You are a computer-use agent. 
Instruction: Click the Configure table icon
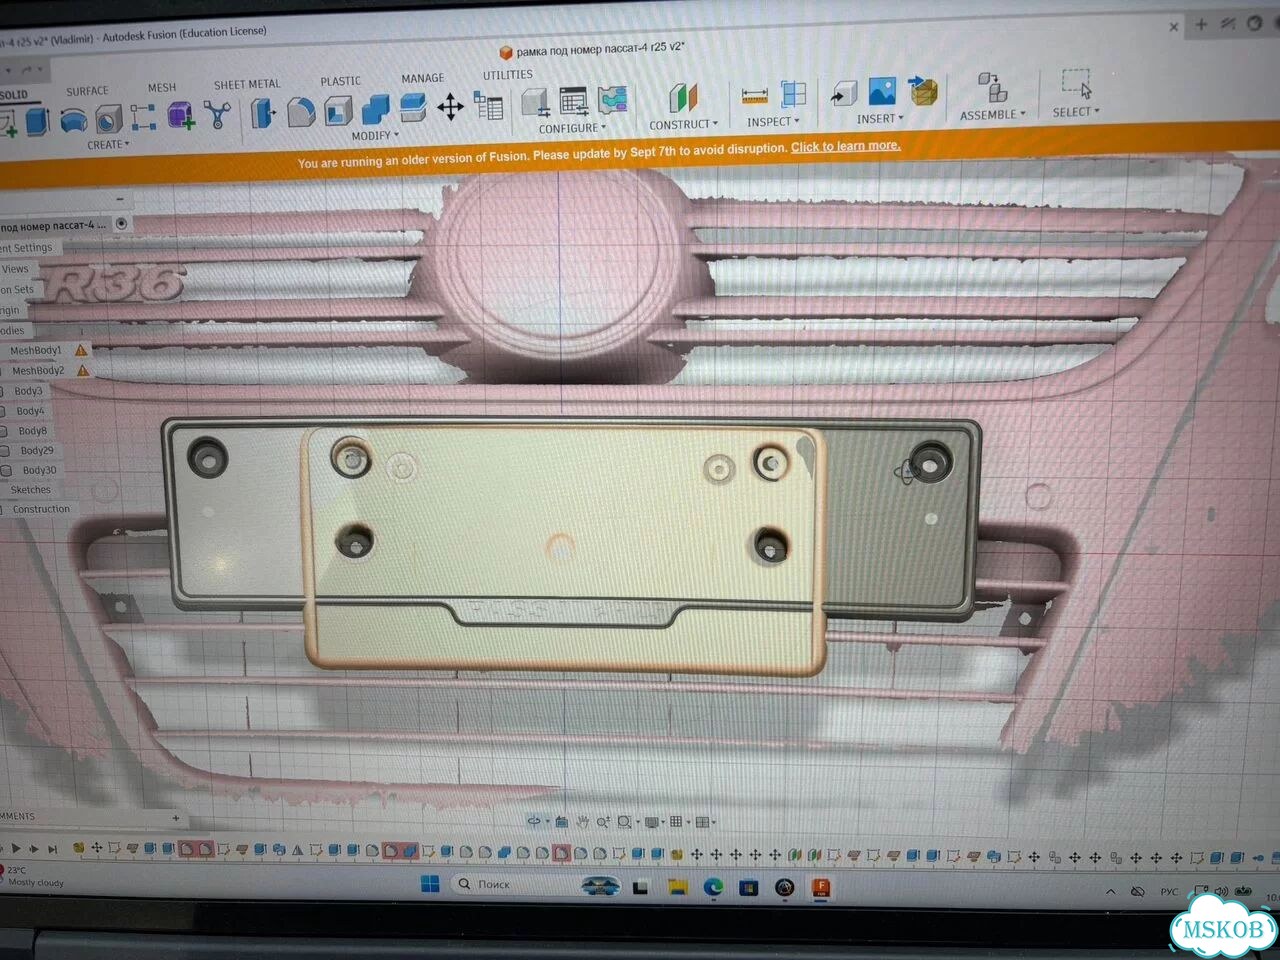[x=573, y=102]
